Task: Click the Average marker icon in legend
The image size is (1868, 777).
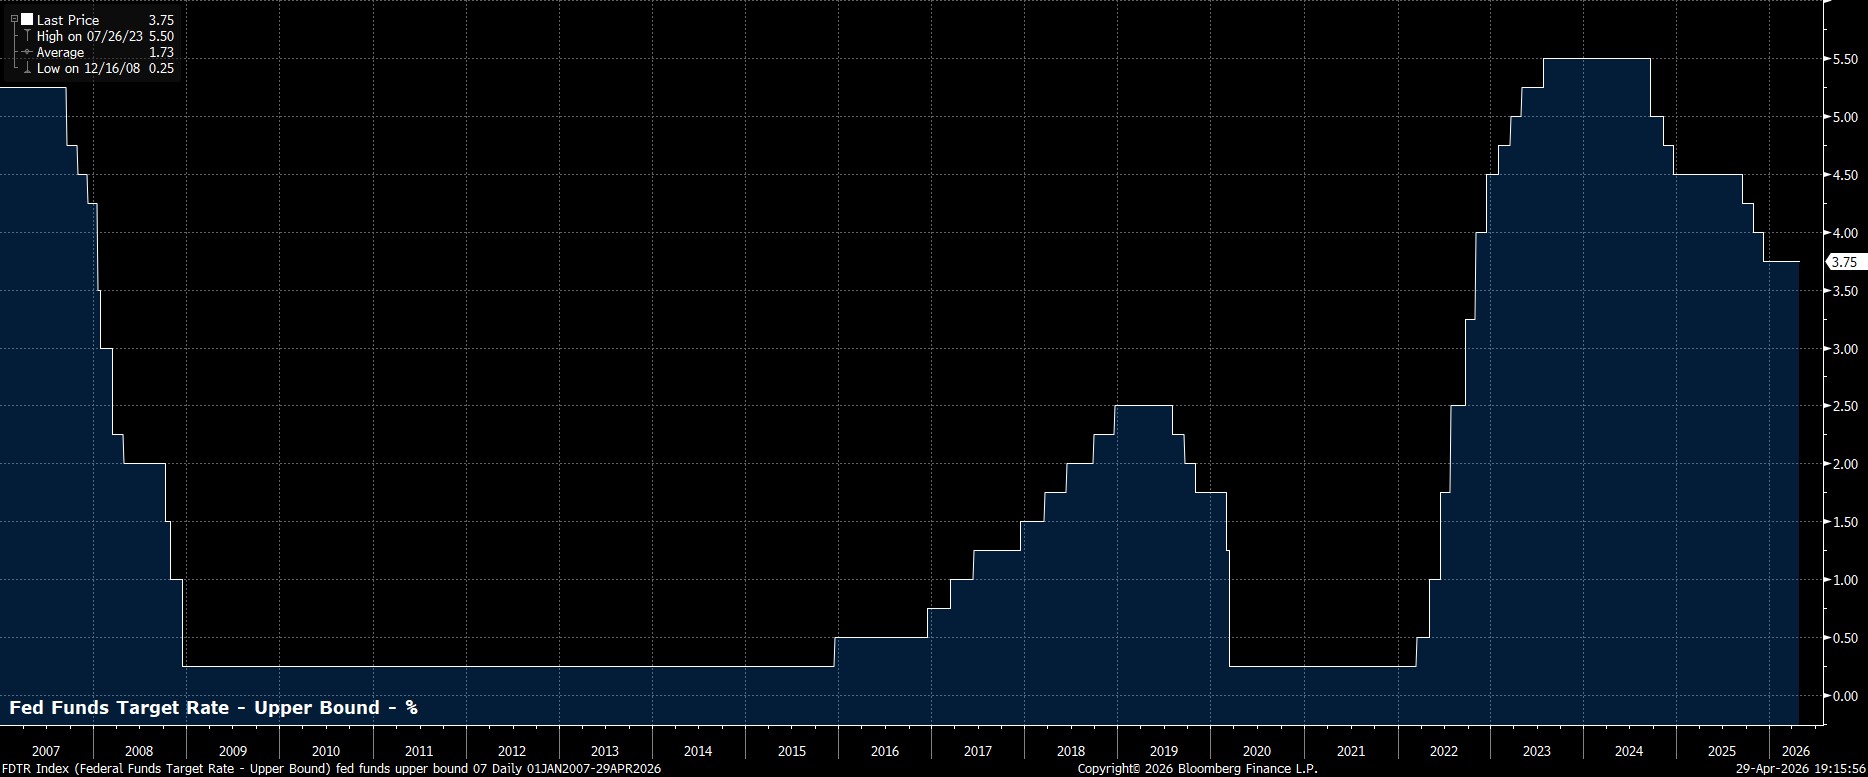Action: [x=27, y=52]
